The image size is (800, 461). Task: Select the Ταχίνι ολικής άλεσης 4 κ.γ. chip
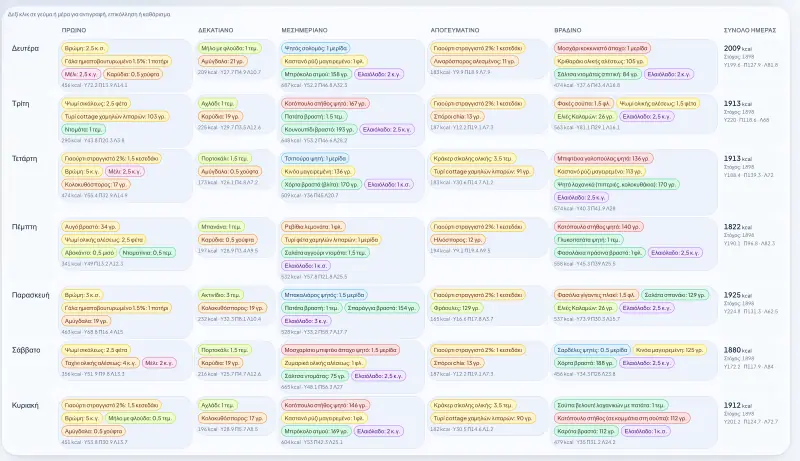click(x=100, y=363)
